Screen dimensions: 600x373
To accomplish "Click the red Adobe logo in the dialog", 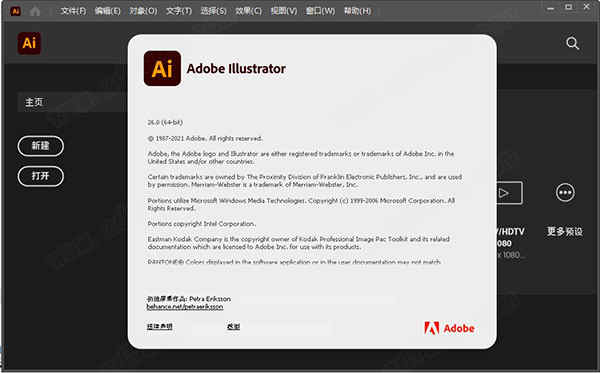I will [449, 328].
